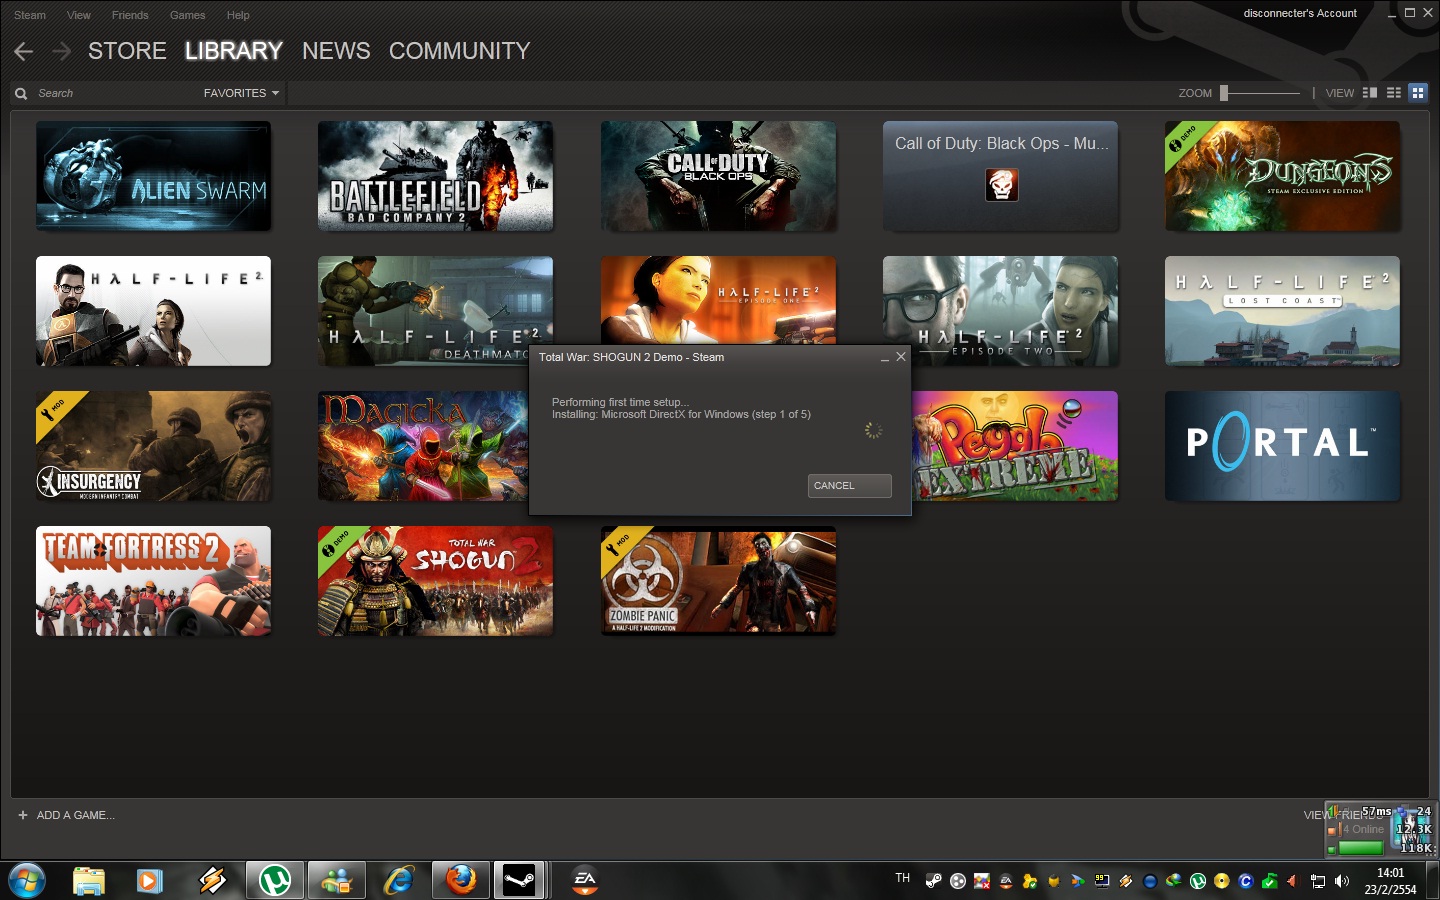Open the Steam menu
This screenshot has height=900, width=1440.
[30, 15]
